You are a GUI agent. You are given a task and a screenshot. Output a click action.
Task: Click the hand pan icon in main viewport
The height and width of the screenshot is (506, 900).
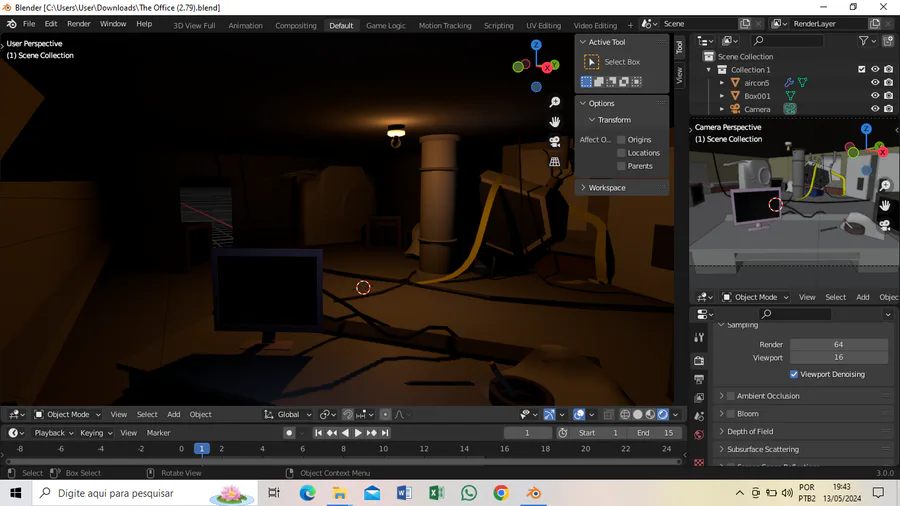(555, 122)
